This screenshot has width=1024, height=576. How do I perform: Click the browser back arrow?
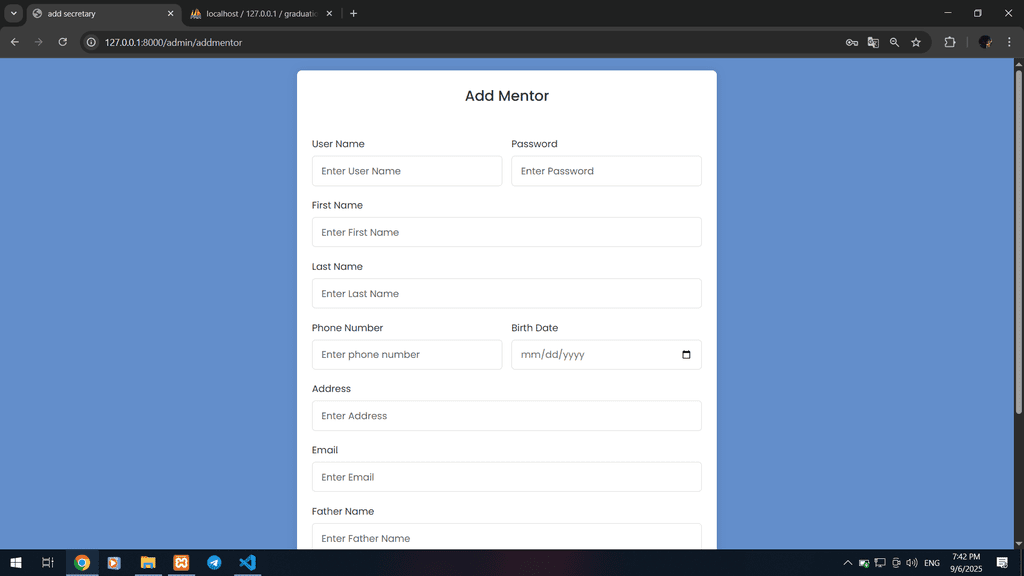[x=15, y=42]
